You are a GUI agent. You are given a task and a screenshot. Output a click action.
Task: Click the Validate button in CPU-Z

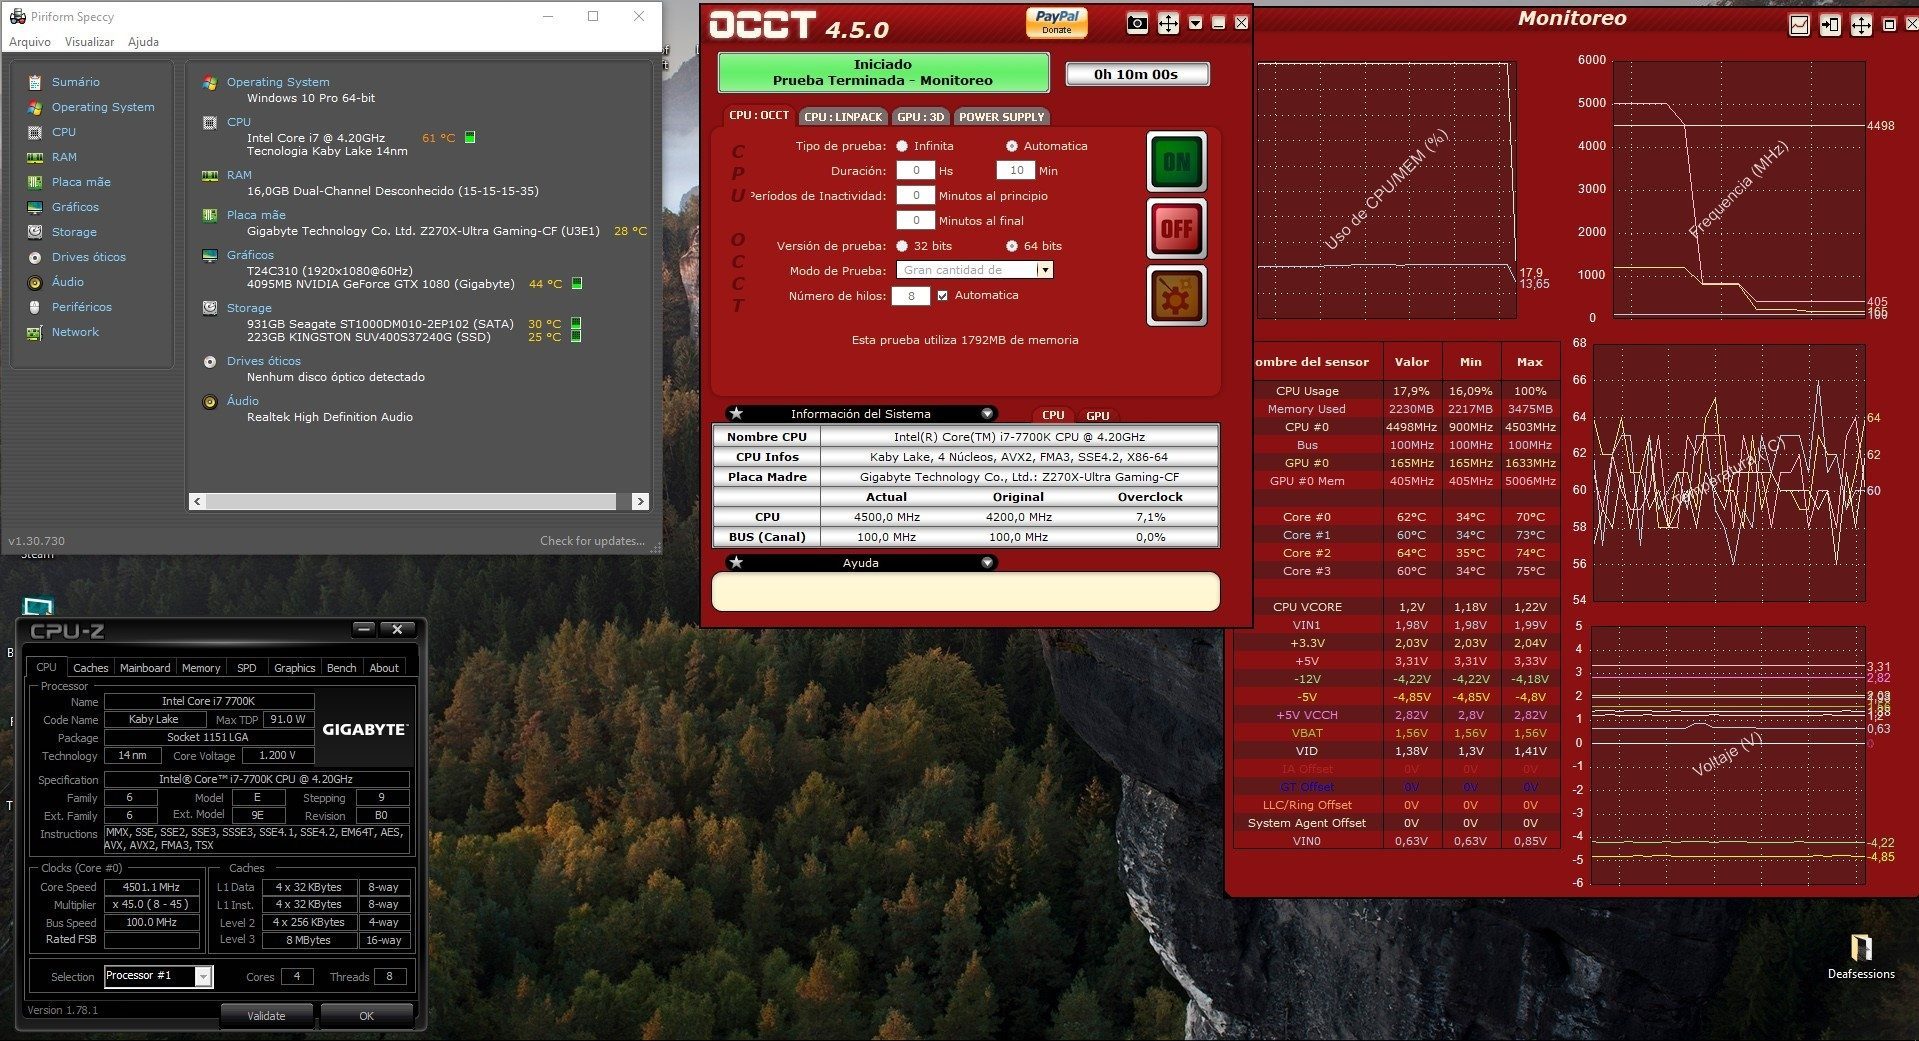point(266,1016)
